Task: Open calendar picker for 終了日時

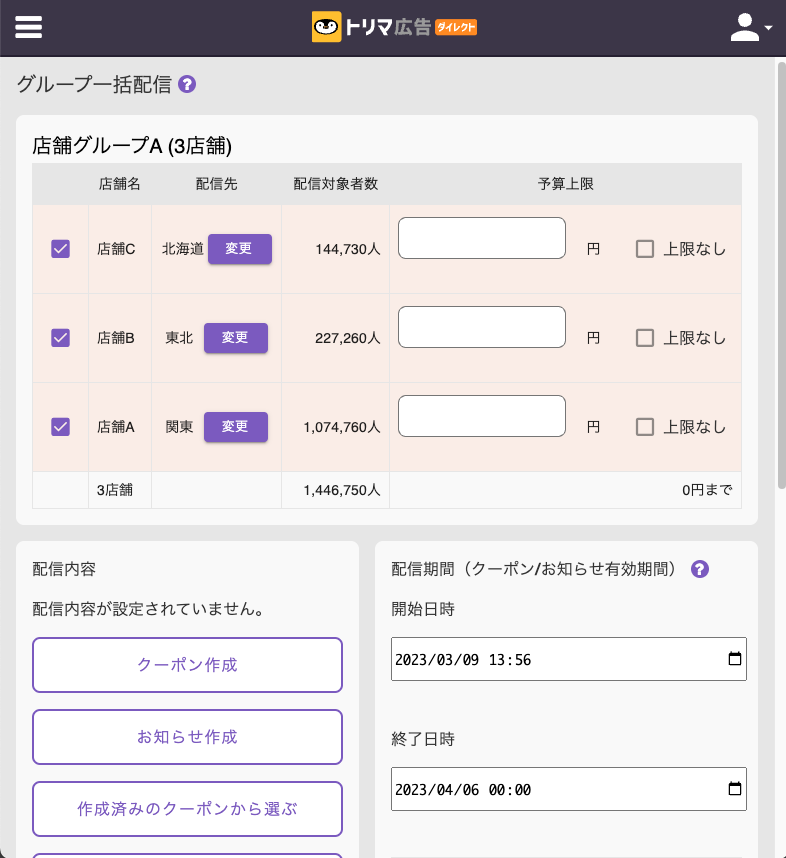Action: click(x=735, y=789)
